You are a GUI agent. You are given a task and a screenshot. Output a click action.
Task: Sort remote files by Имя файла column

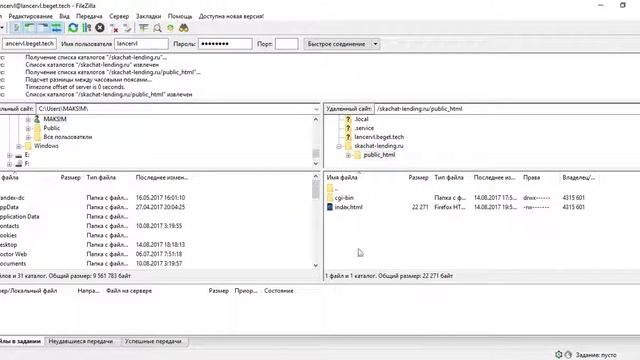(x=342, y=178)
